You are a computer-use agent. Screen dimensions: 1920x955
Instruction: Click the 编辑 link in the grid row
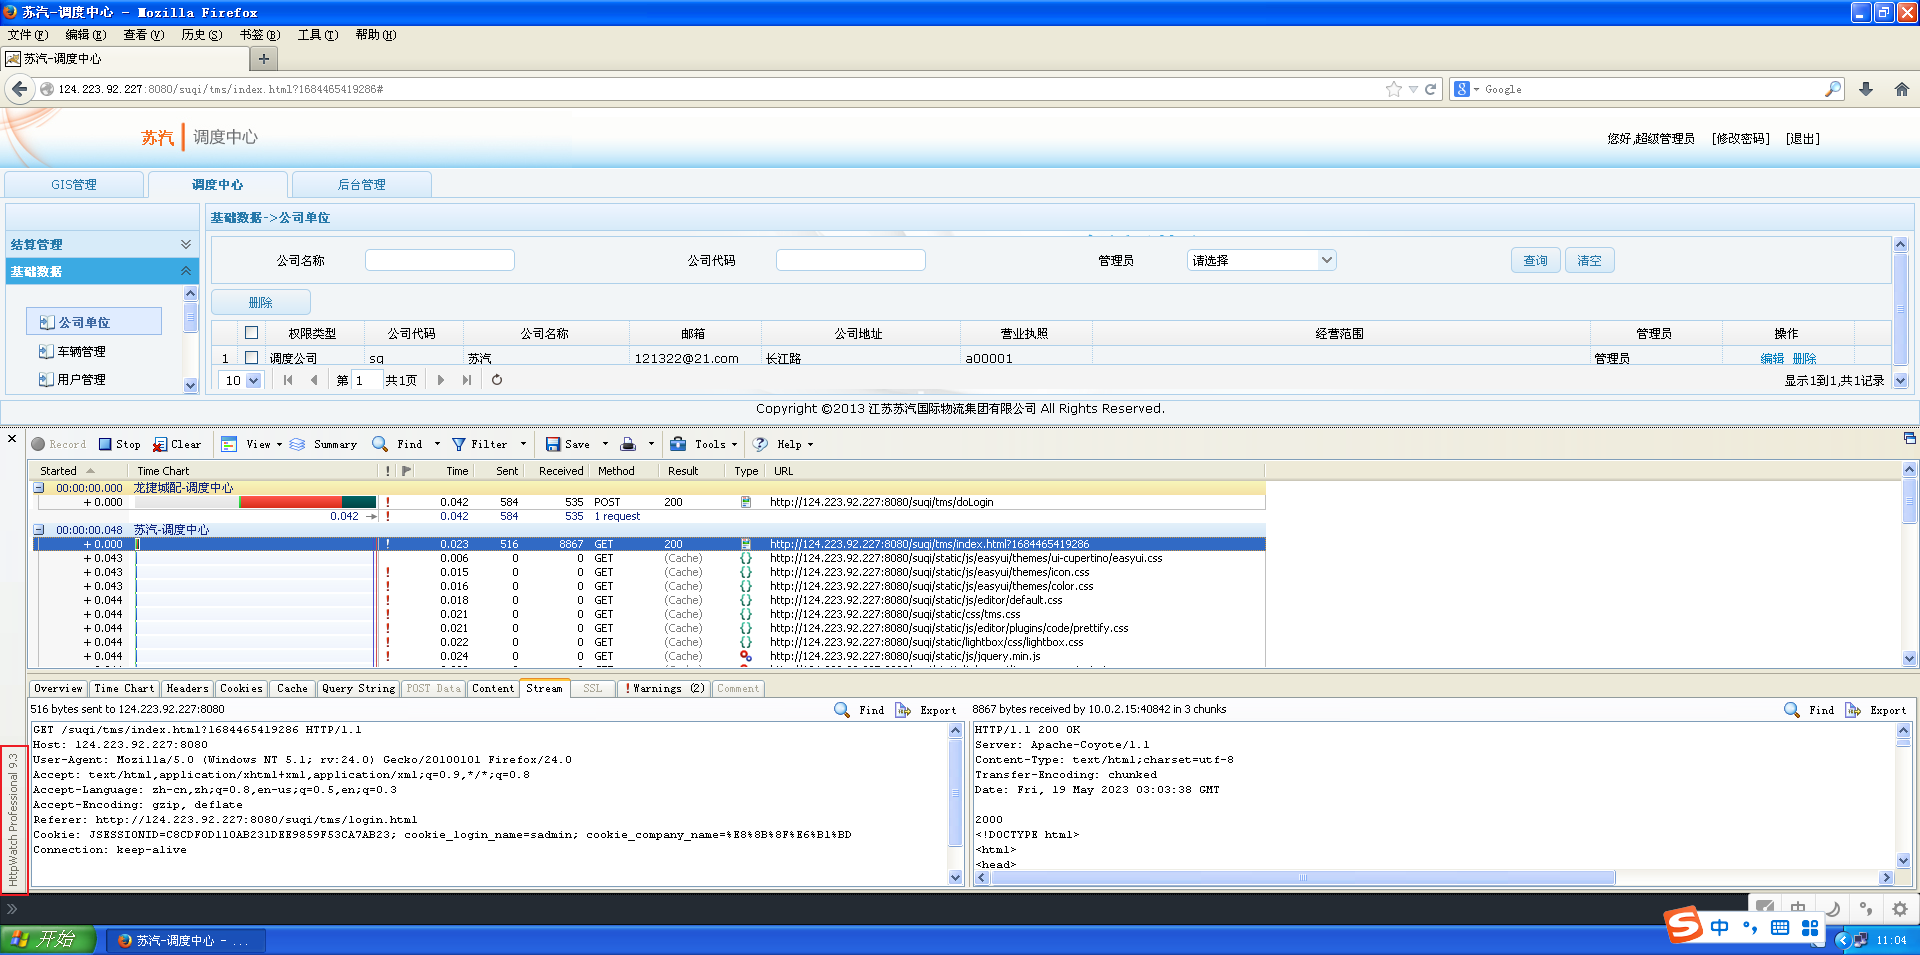point(1772,358)
